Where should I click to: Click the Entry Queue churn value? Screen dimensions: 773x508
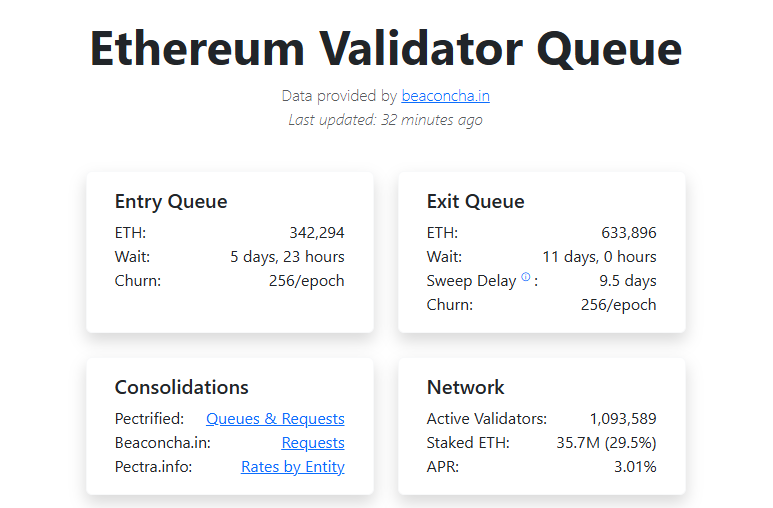tap(306, 281)
